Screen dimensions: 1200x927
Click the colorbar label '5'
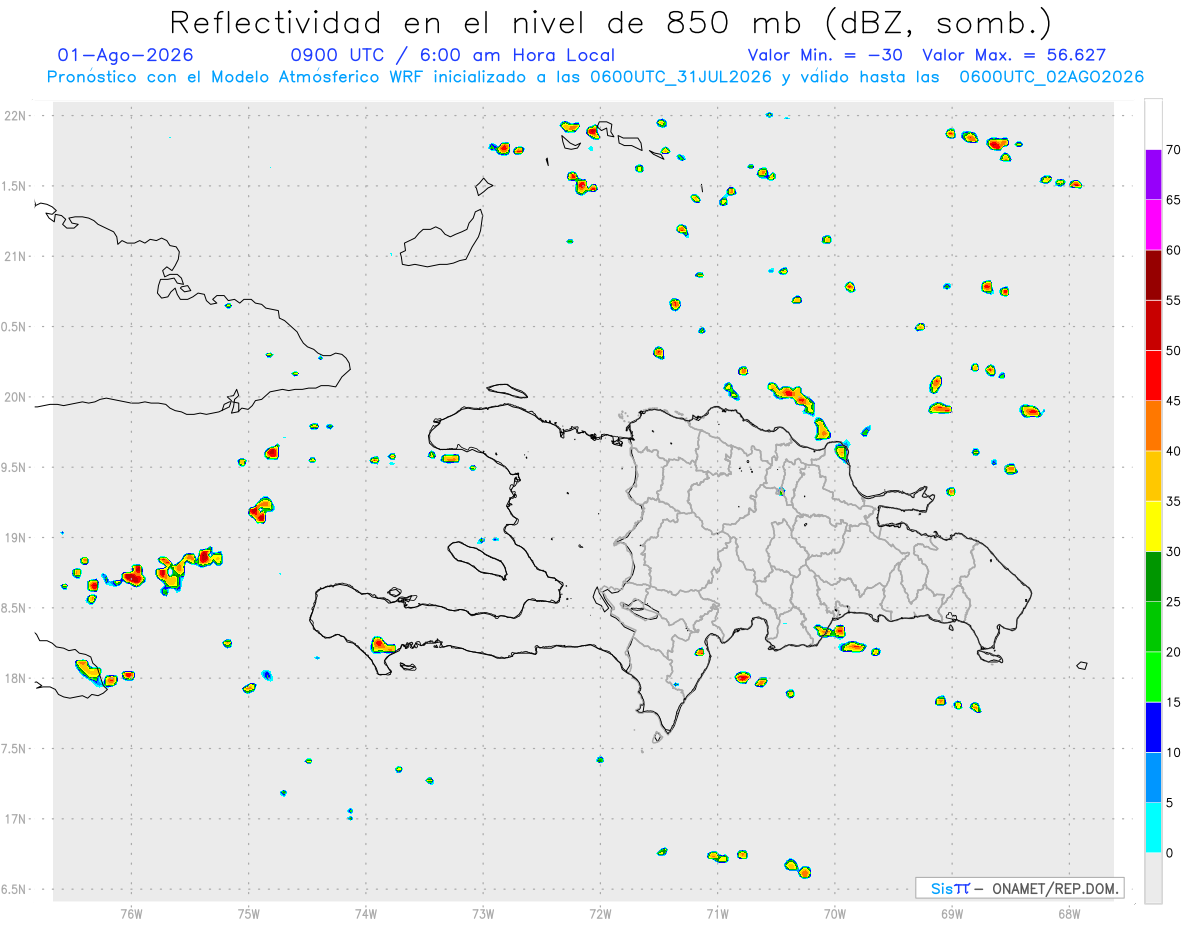click(1169, 803)
